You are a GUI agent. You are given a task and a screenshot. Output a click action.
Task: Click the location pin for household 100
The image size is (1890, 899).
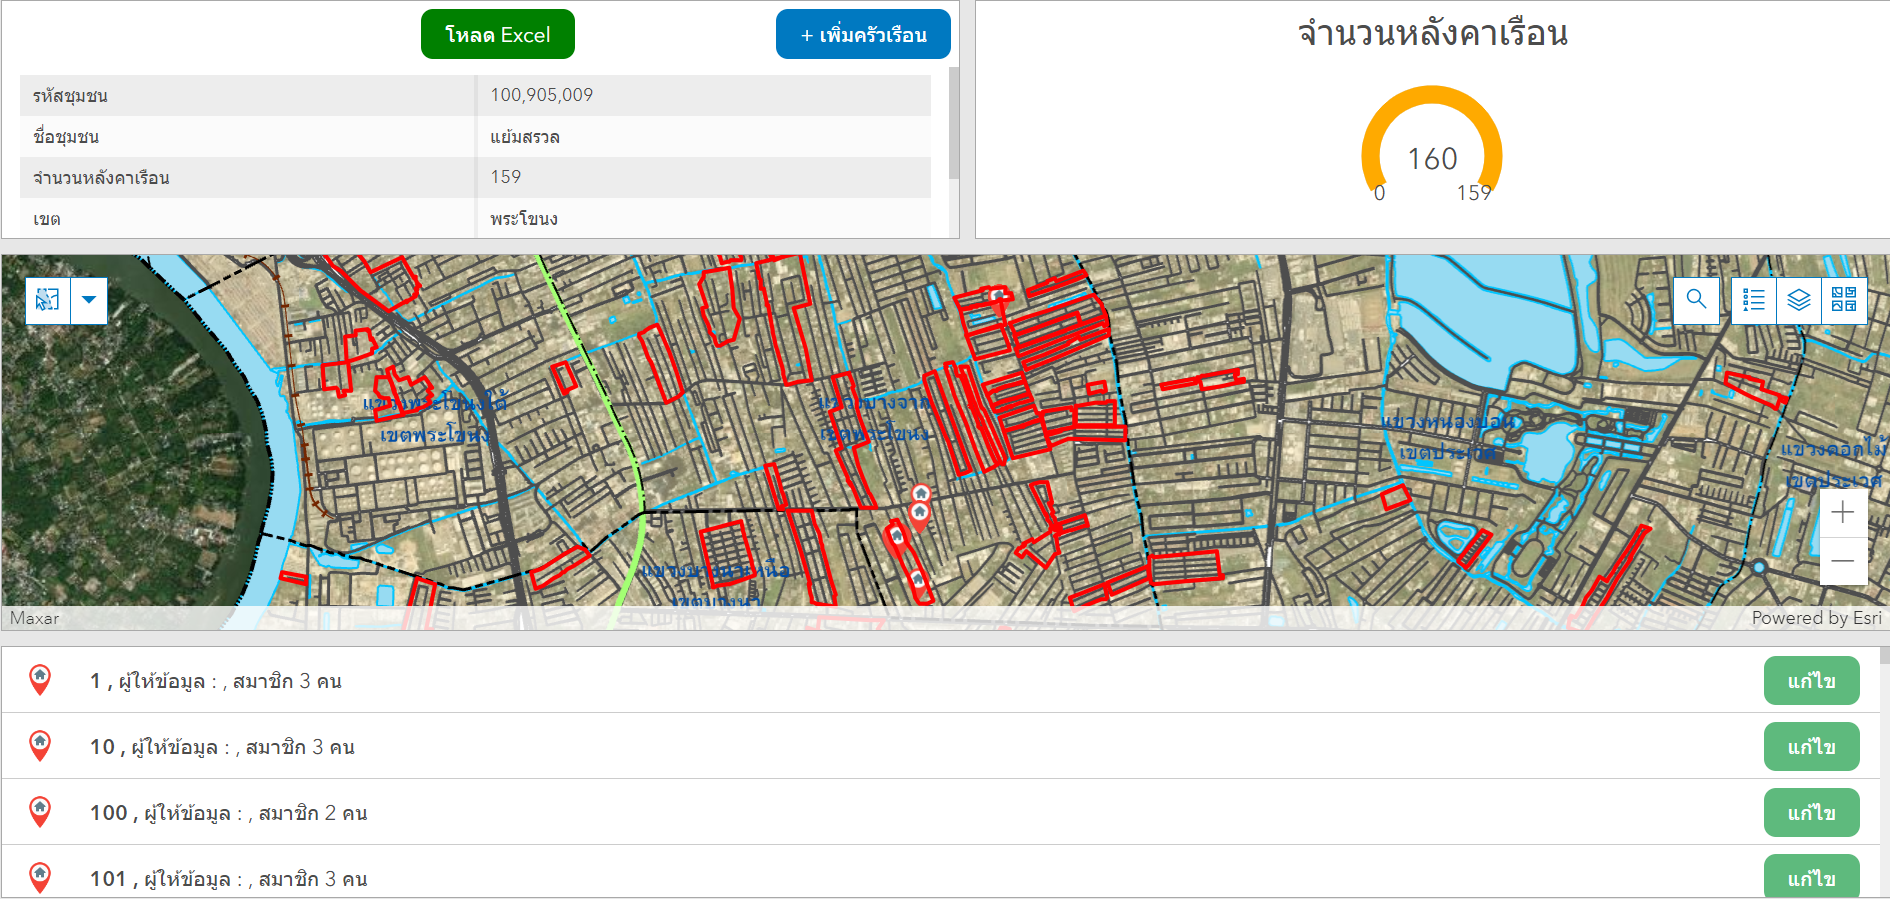(40, 812)
